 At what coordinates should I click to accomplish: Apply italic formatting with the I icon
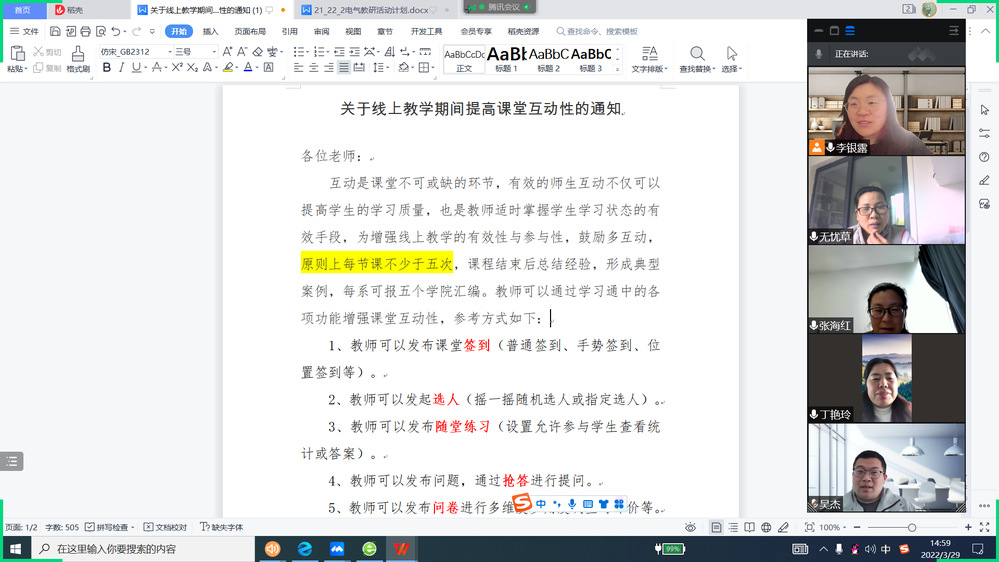(x=122, y=68)
